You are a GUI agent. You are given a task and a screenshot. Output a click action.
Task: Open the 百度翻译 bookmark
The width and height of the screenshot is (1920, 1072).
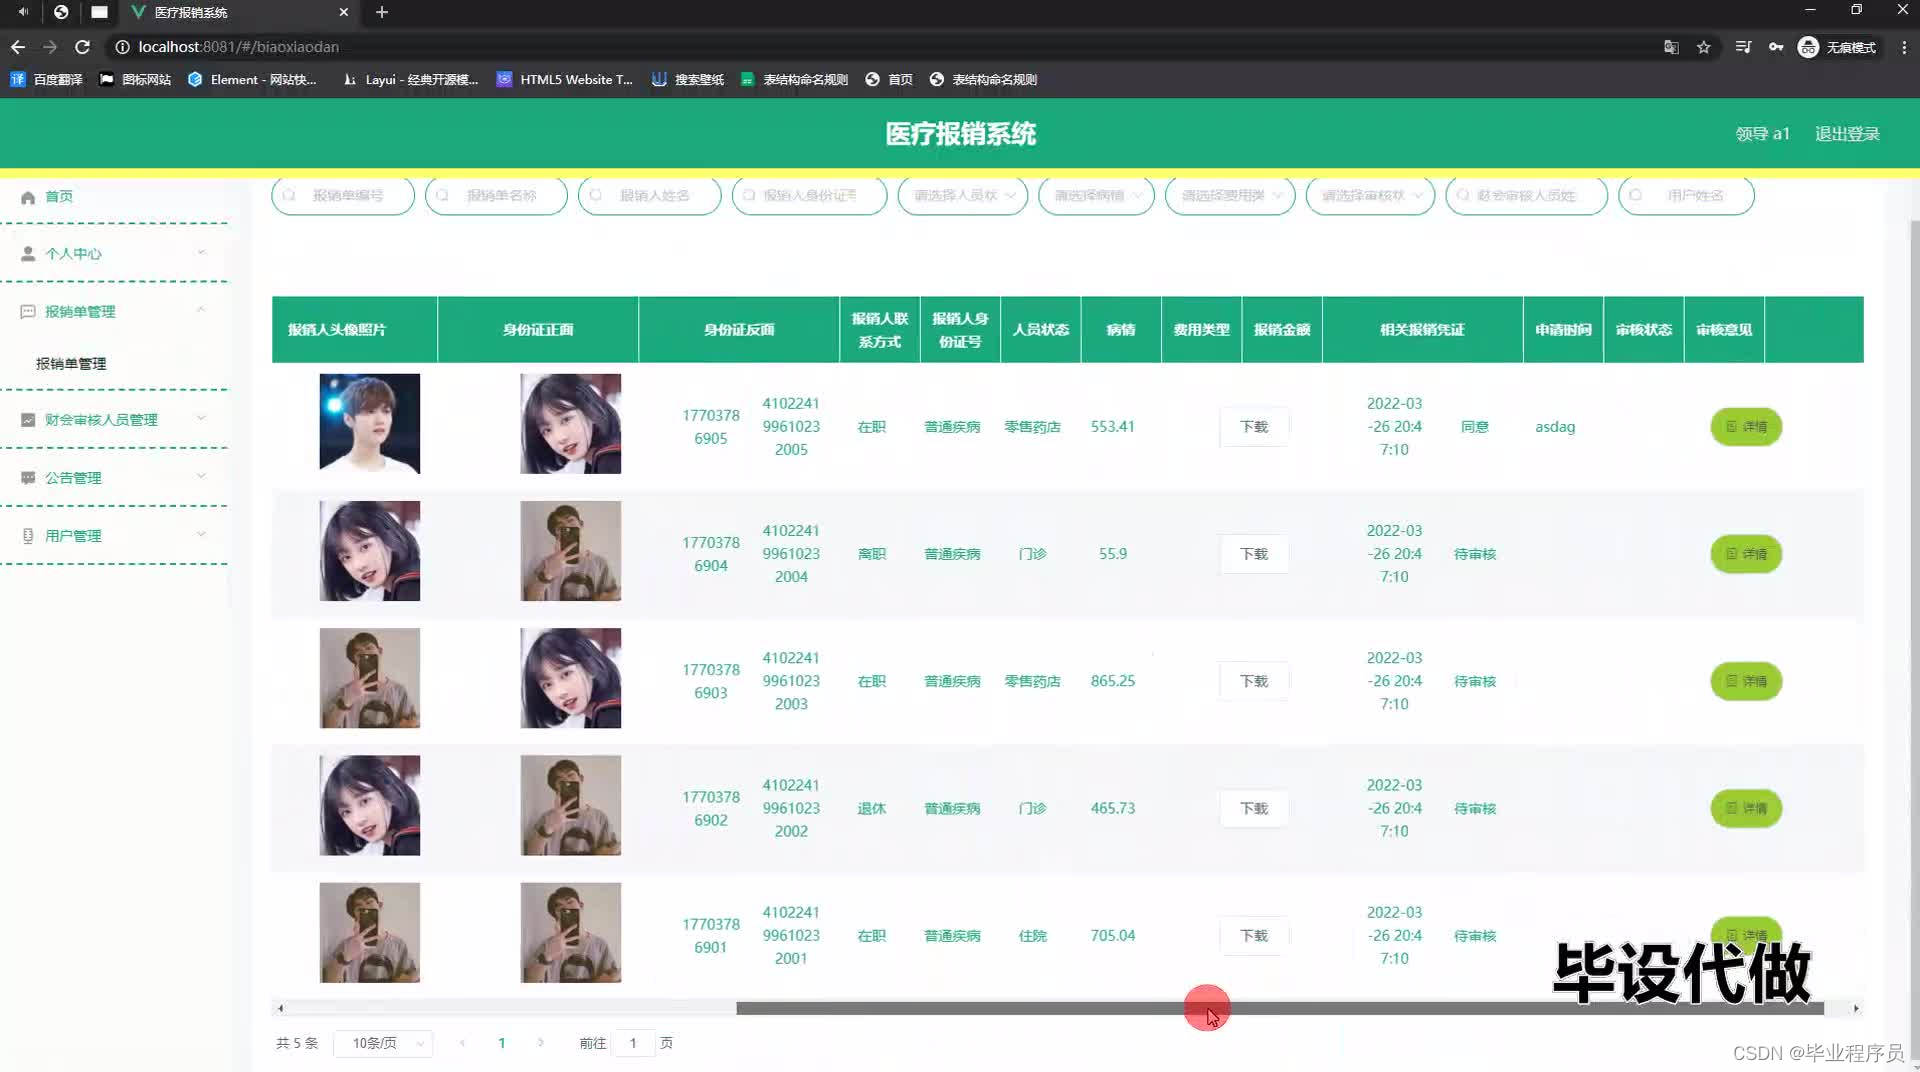tap(47, 80)
